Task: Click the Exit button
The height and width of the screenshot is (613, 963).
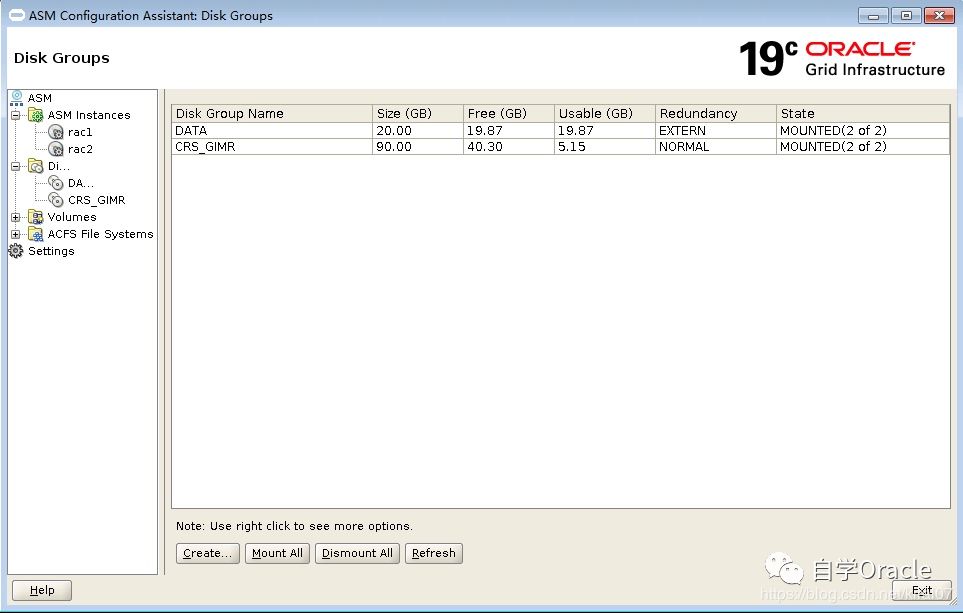Action: coord(922,590)
